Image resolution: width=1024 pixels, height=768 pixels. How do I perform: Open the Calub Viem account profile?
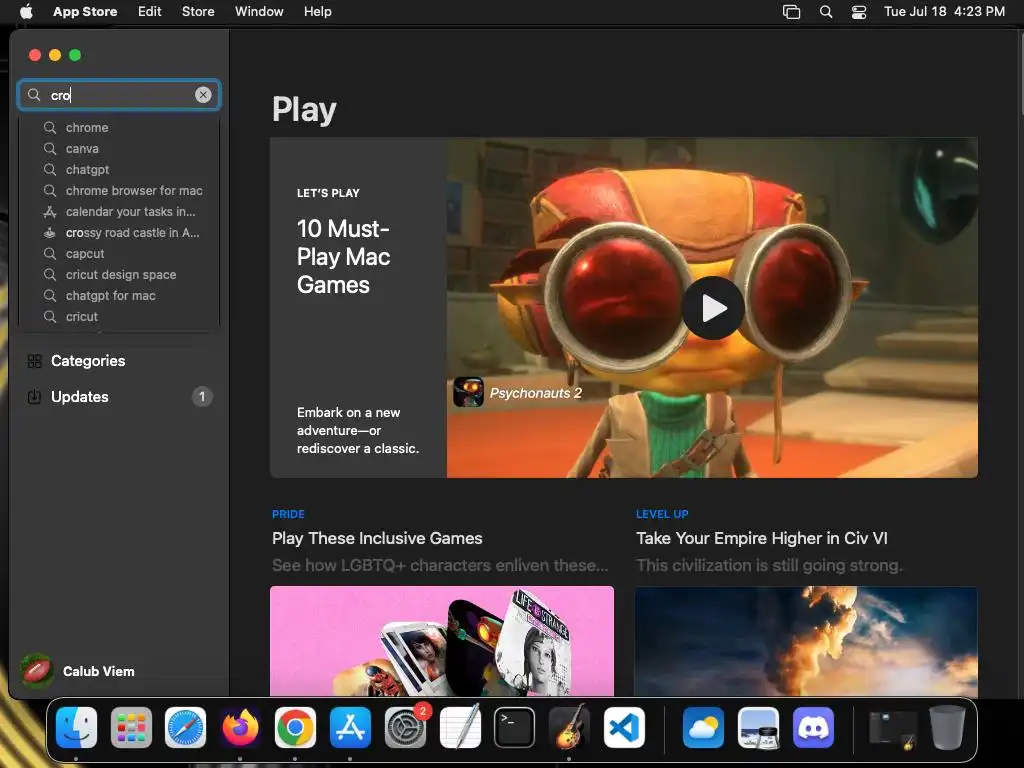pos(78,671)
